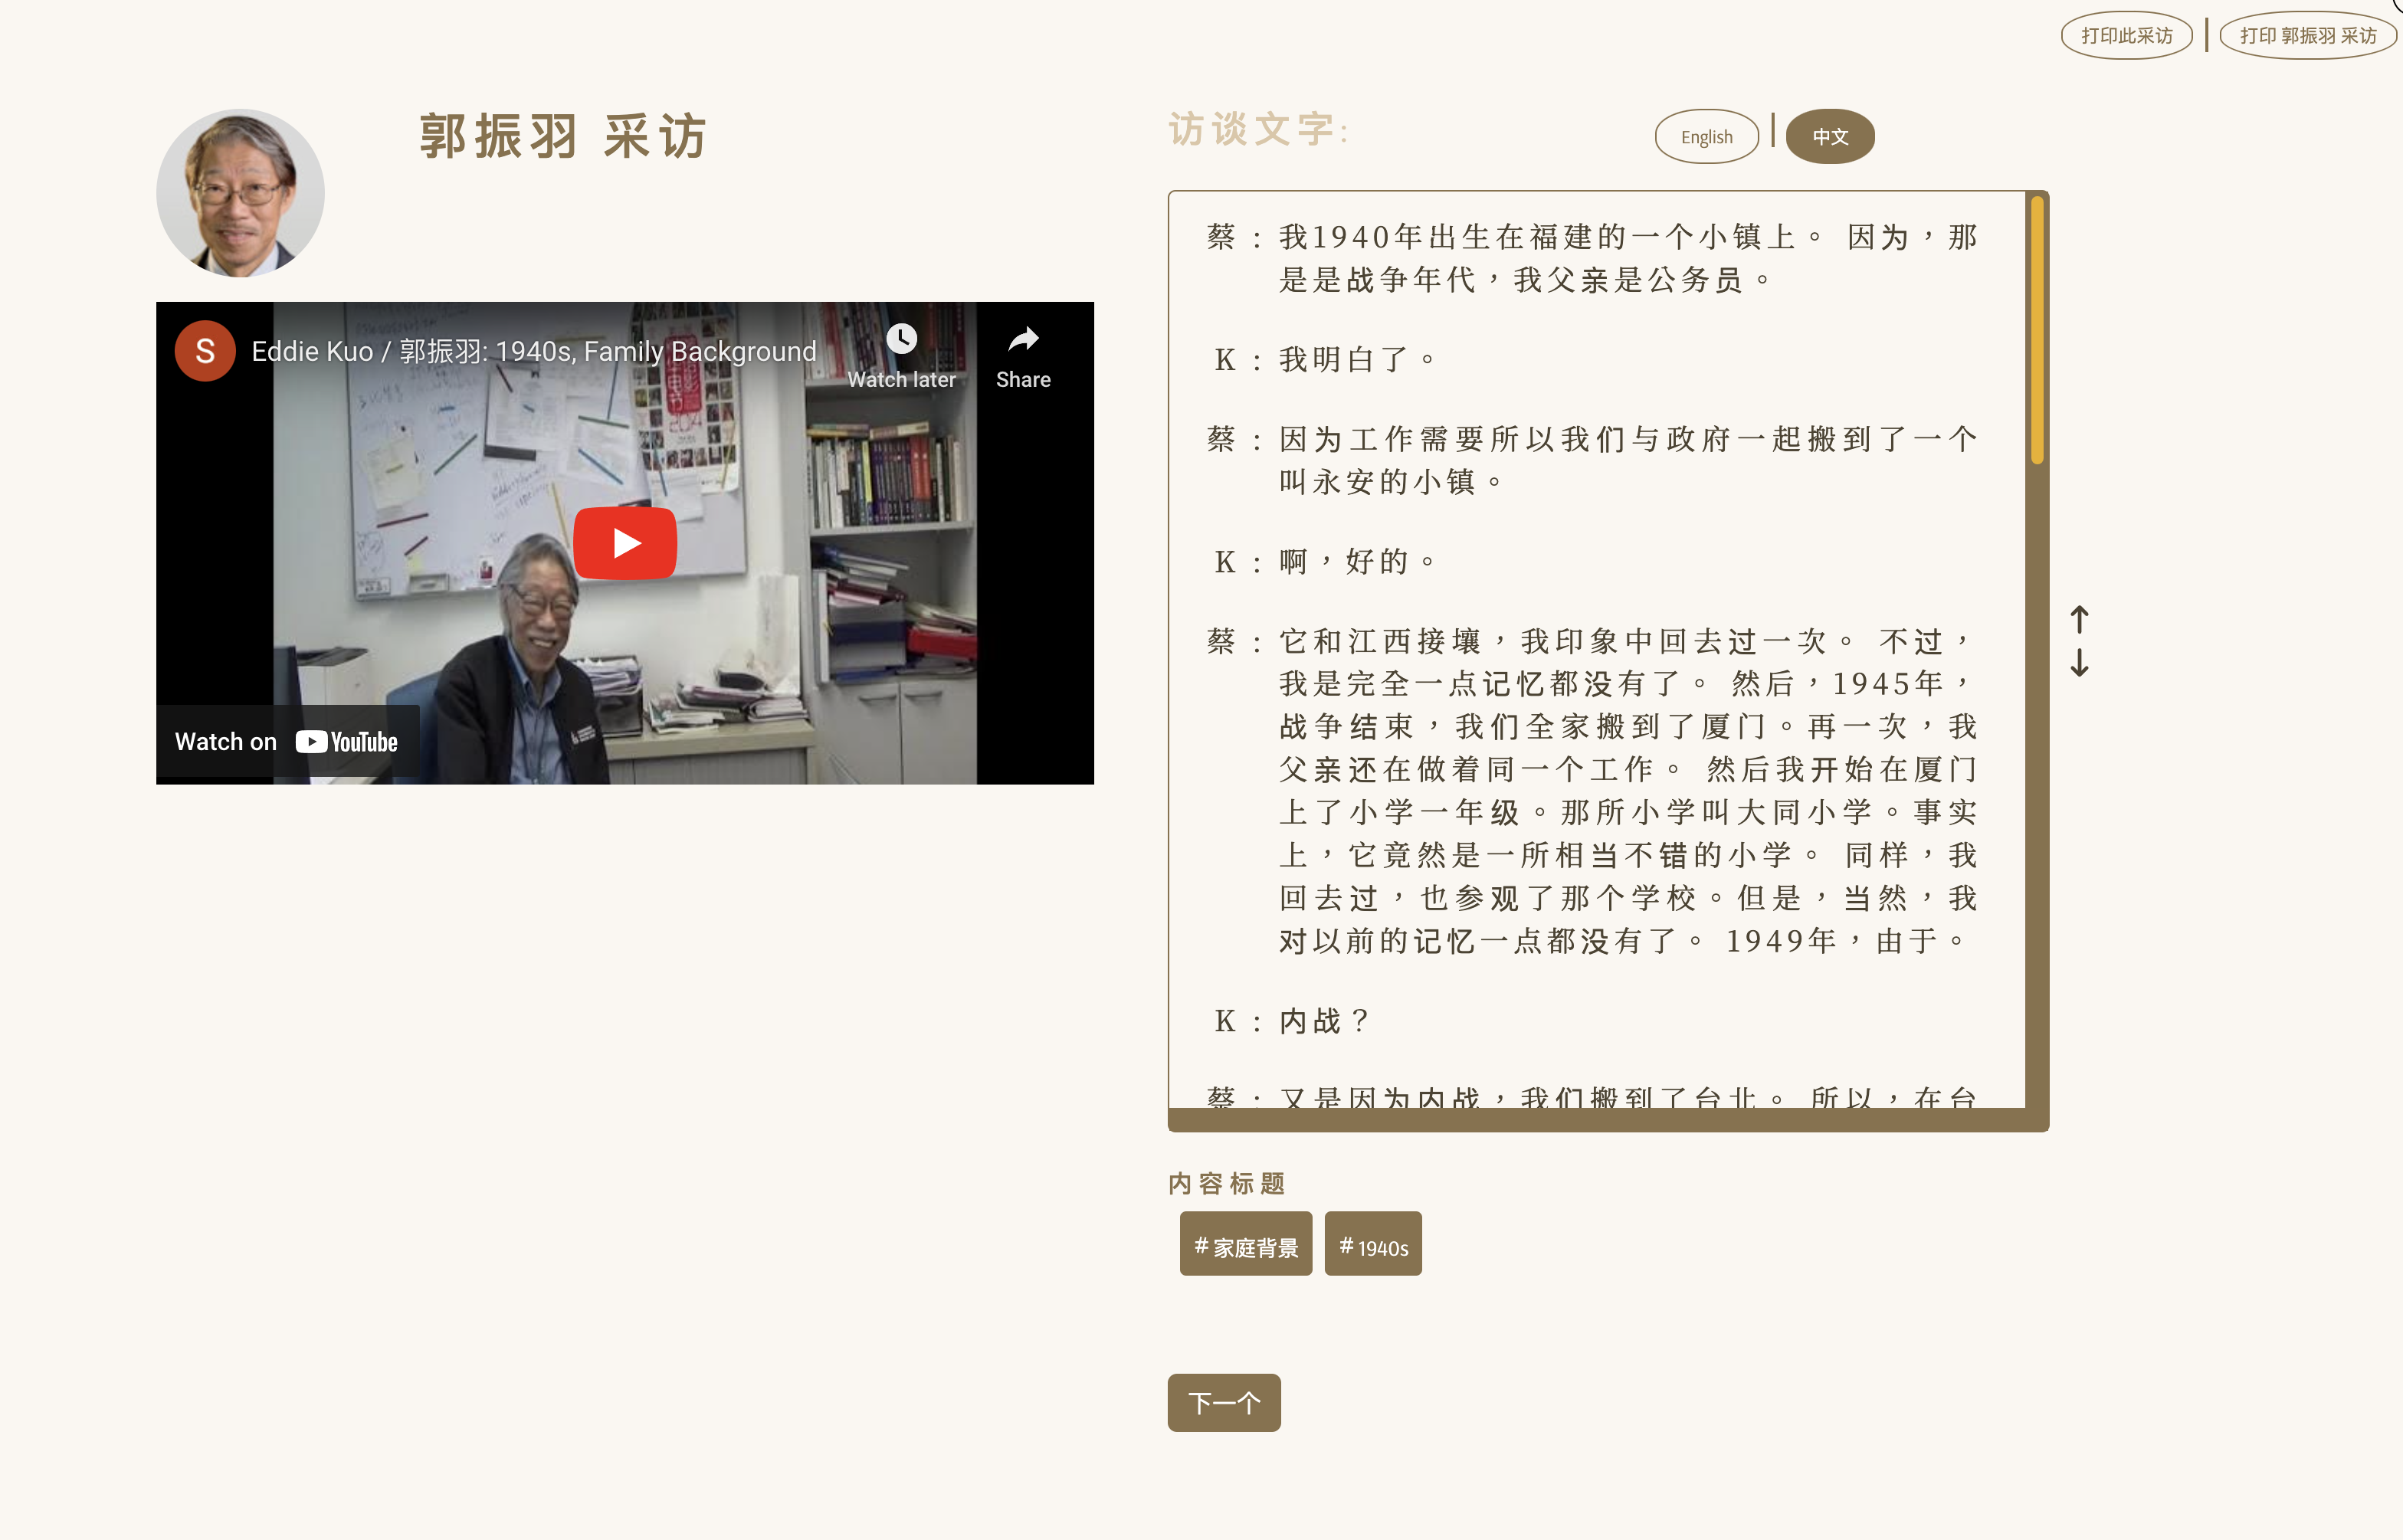Open the channel avatar icon 'S'

[205, 351]
